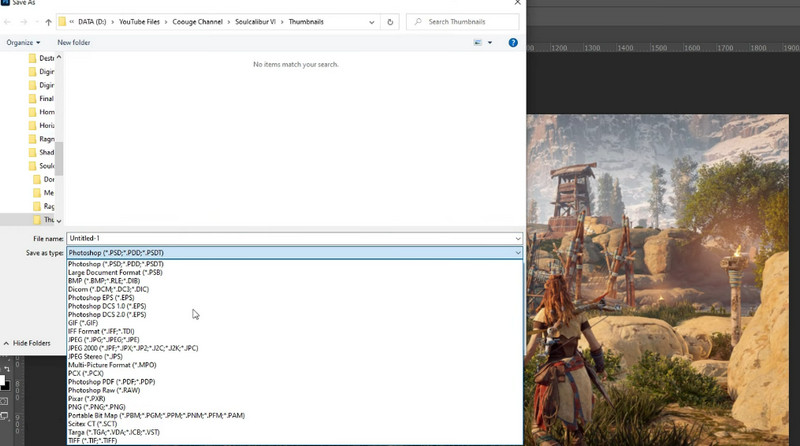Go to Coouge Channel in breadcrumb
The image size is (800, 446).
click(x=197, y=22)
